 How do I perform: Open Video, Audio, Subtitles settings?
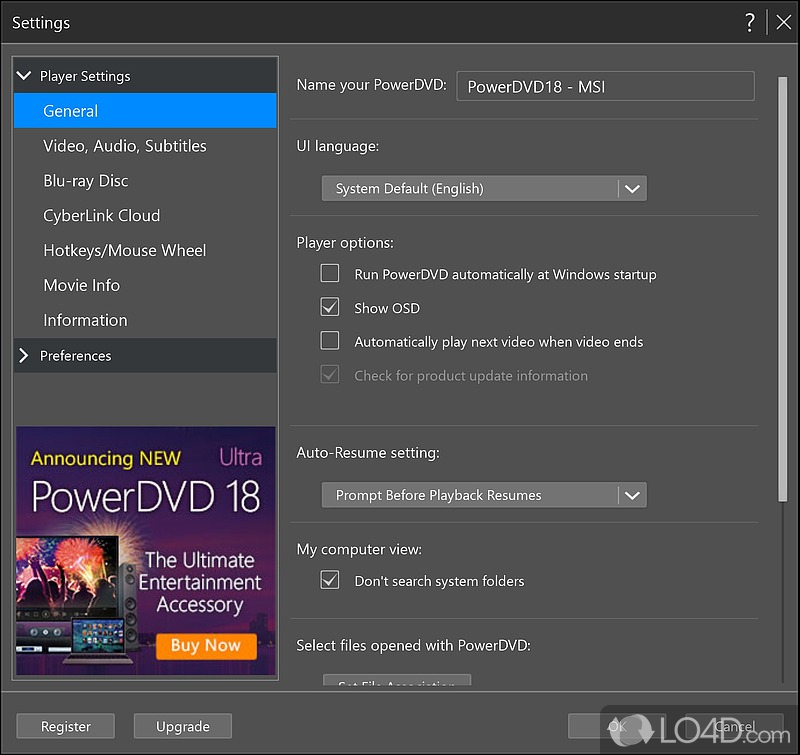coord(124,146)
